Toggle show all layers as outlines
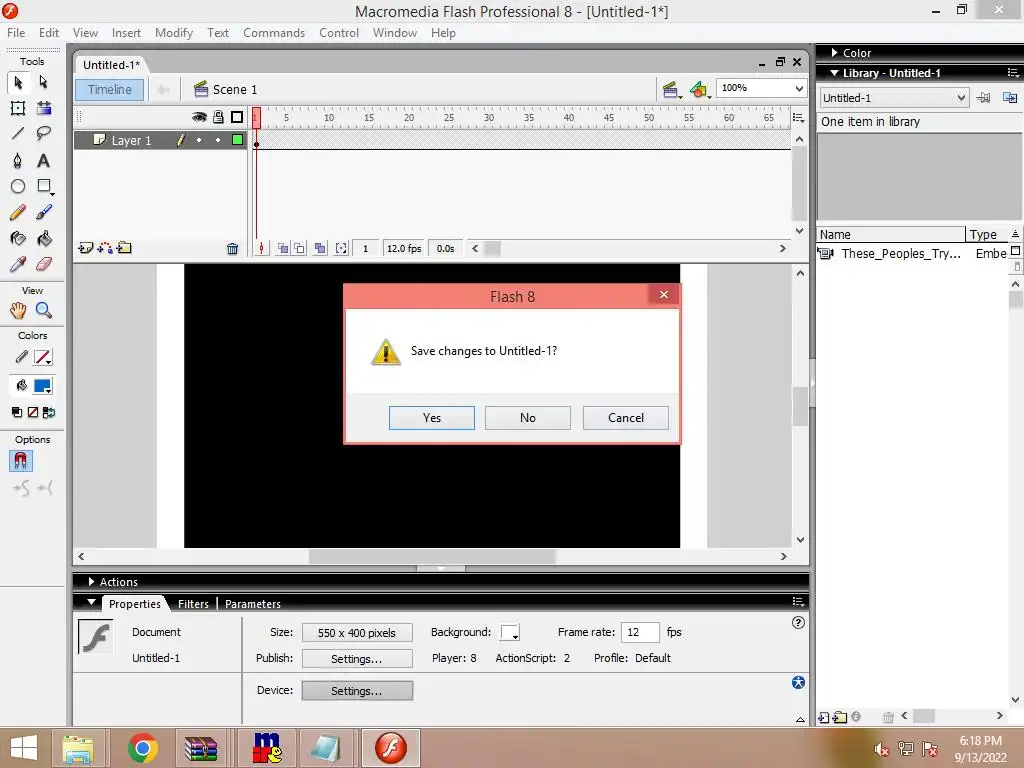This screenshot has height=768, width=1024. [x=237, y=117]
